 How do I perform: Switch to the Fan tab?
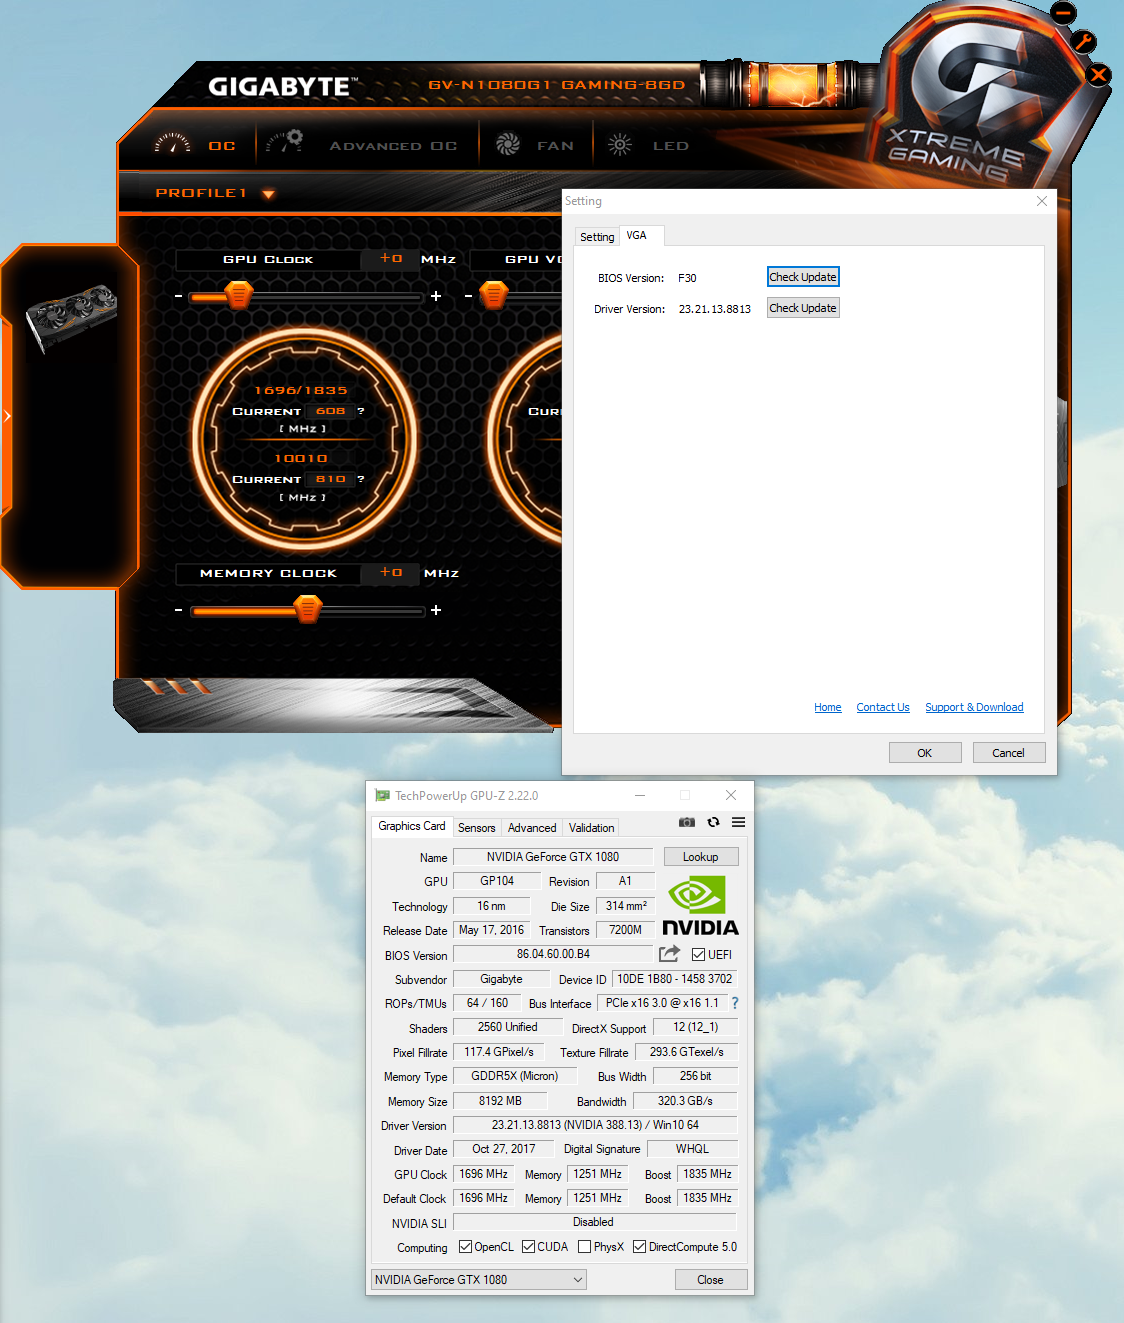[535, 145]
